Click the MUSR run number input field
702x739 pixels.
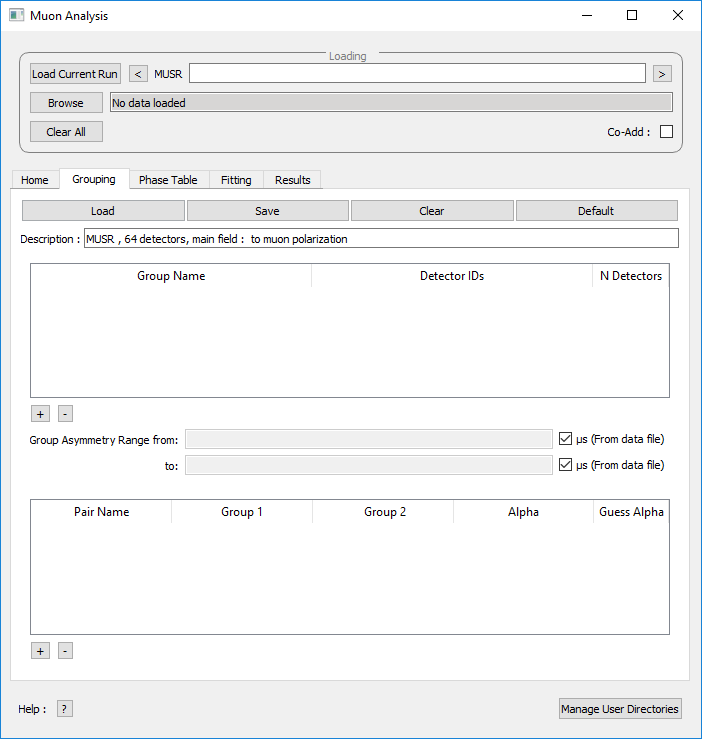417,74
